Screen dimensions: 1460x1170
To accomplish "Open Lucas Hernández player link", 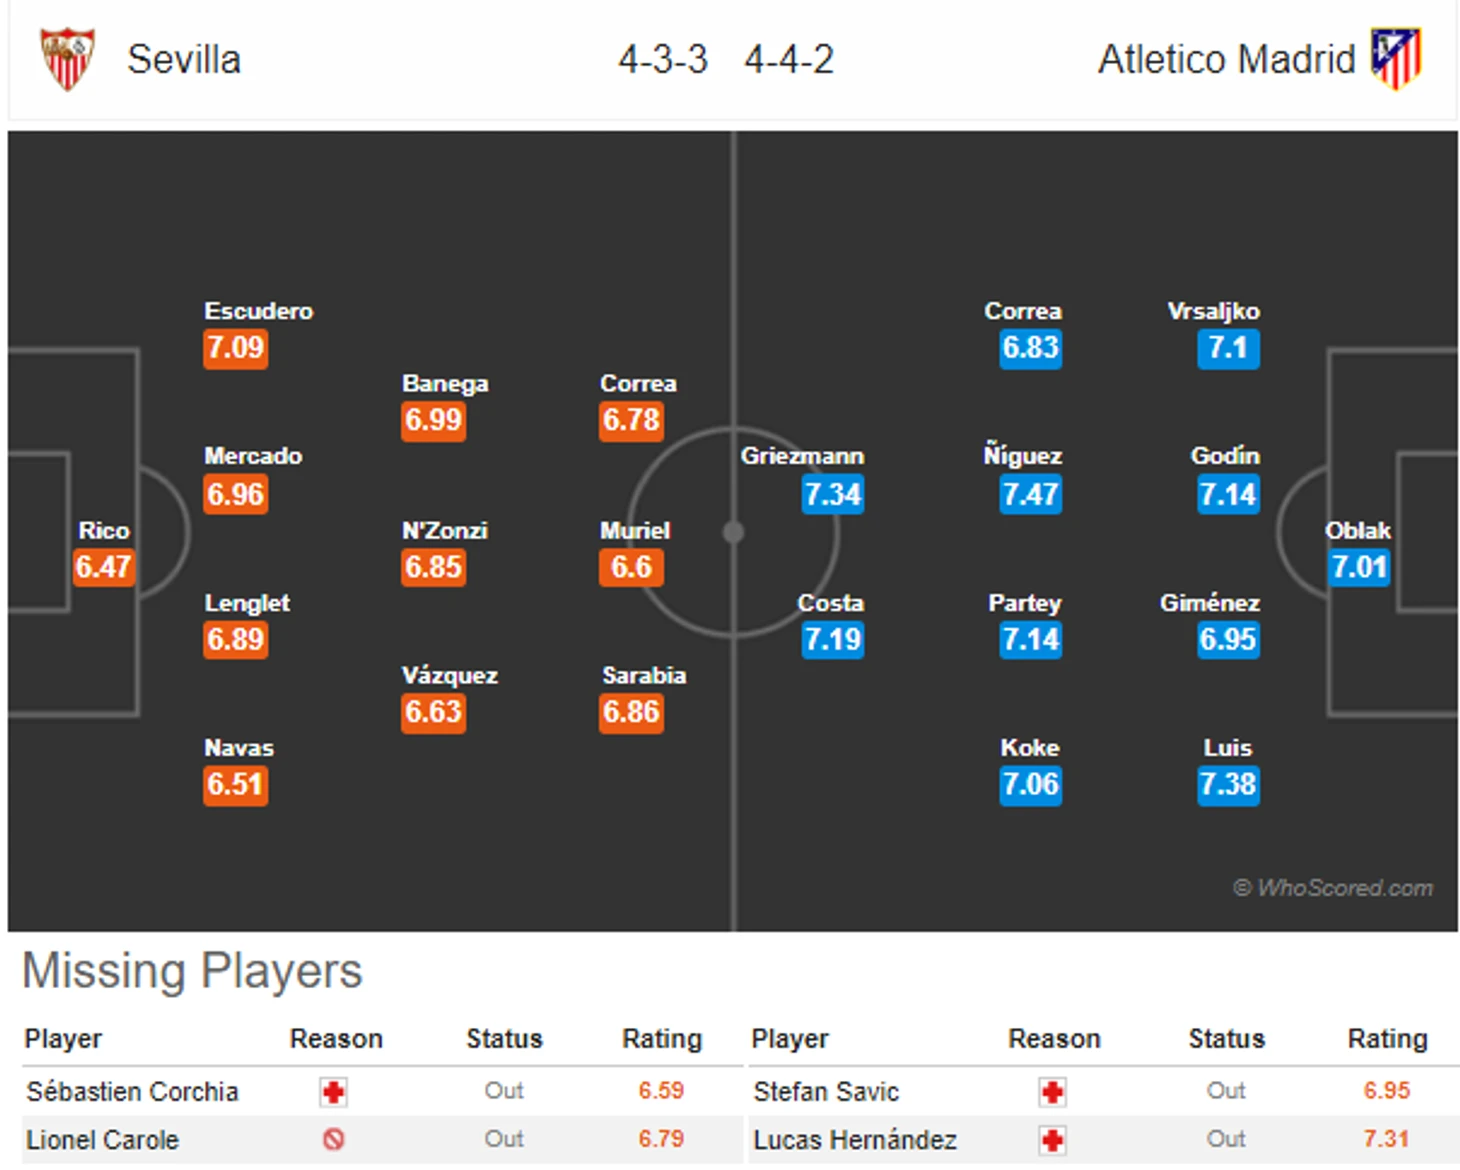I will tap(855, 1139).
